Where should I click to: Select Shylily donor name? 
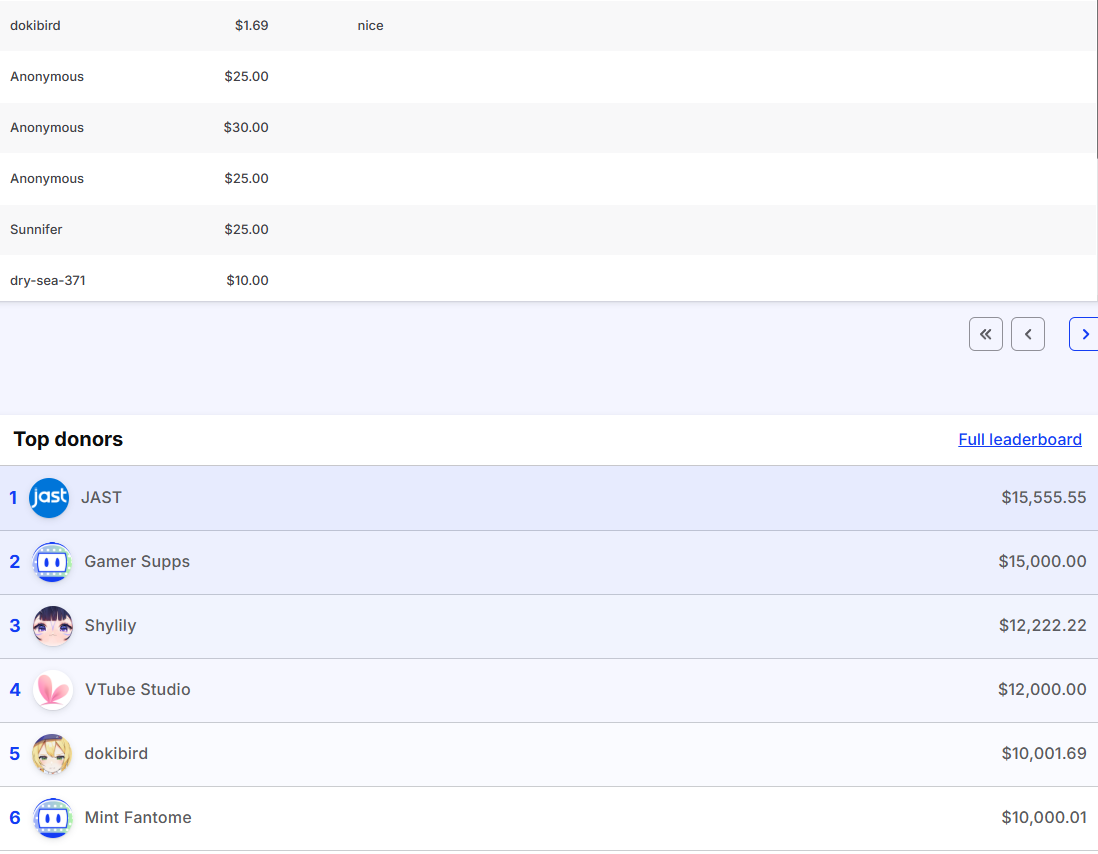(x=111, y=626)
